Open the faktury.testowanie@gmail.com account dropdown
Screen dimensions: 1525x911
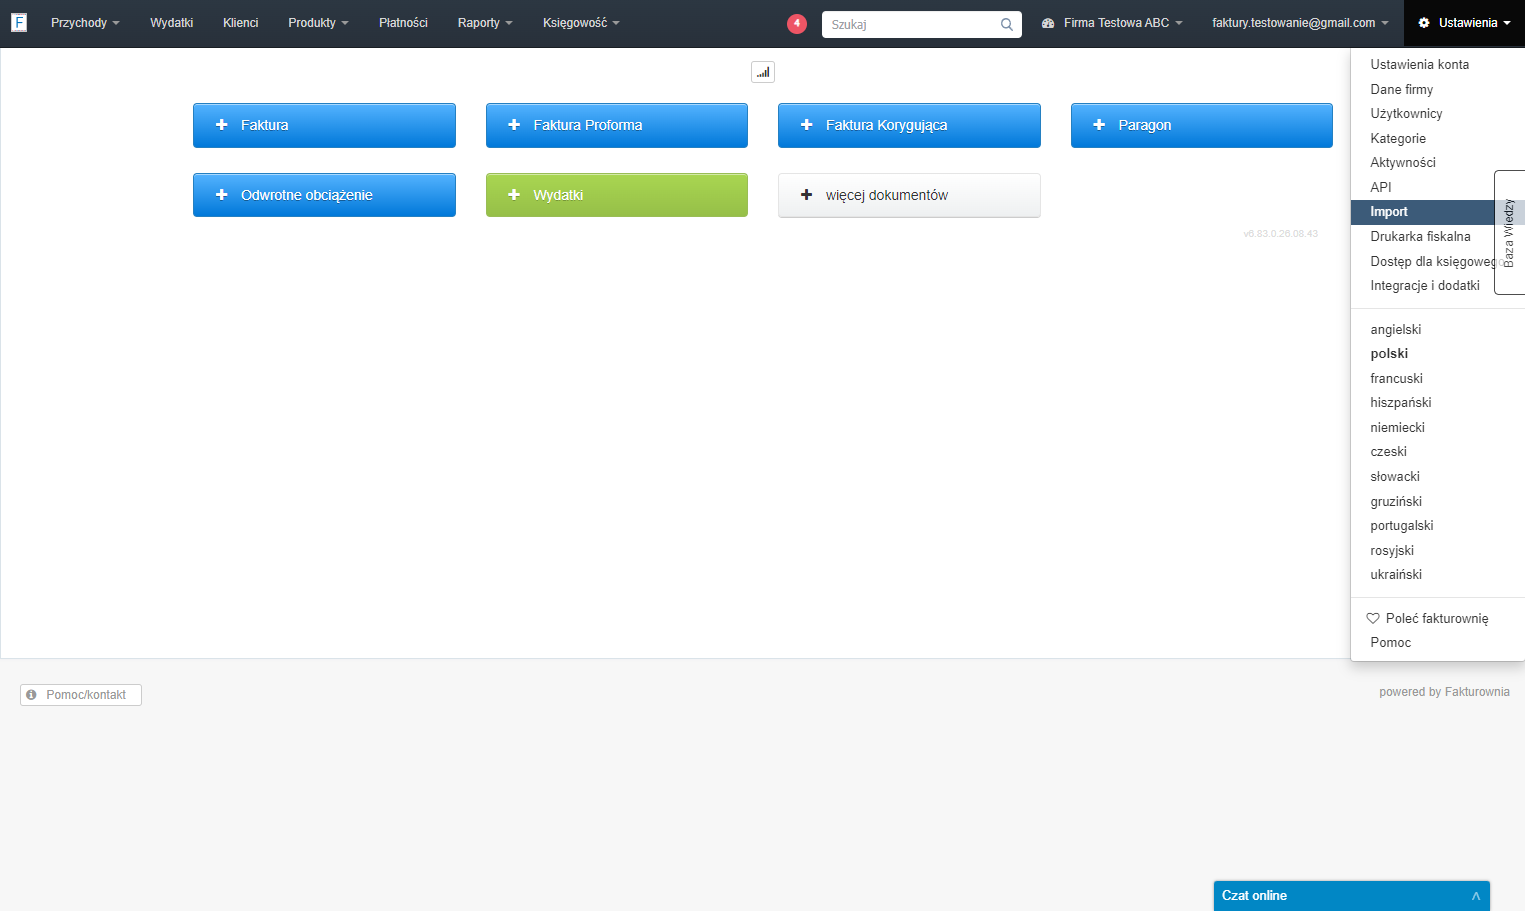[1300, 23]
